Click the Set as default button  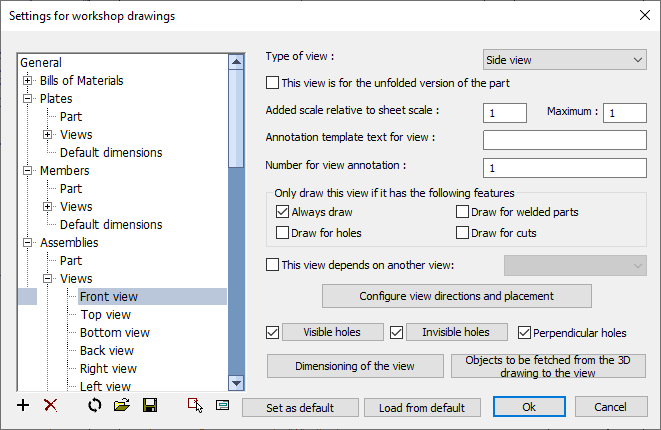pos(300,408)
